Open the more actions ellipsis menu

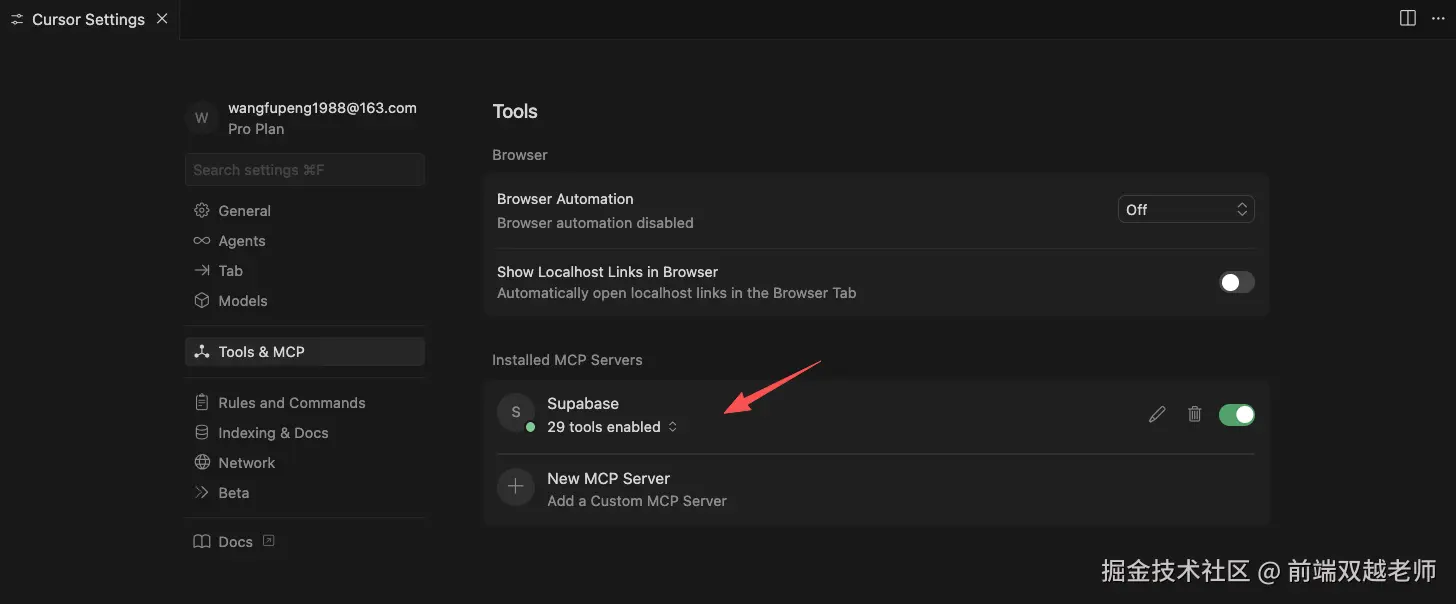(x=1437, y=18)
